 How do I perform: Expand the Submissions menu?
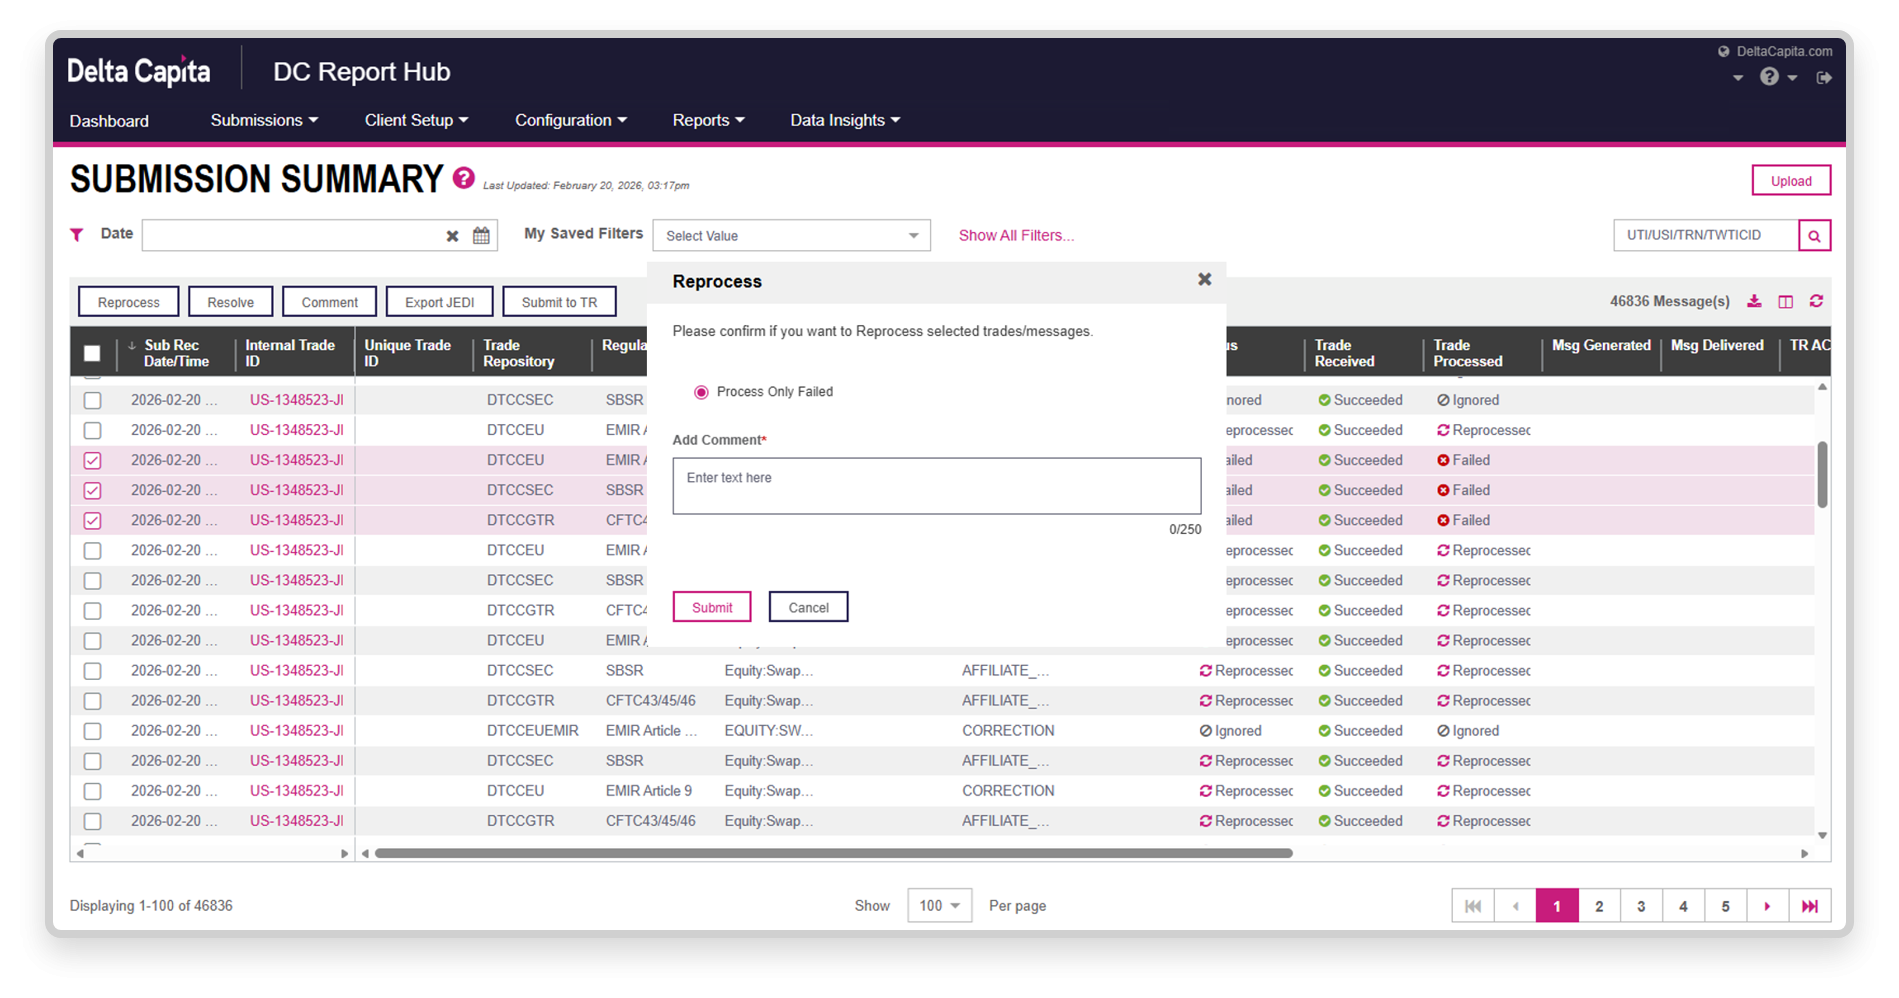tap(264, 120)
